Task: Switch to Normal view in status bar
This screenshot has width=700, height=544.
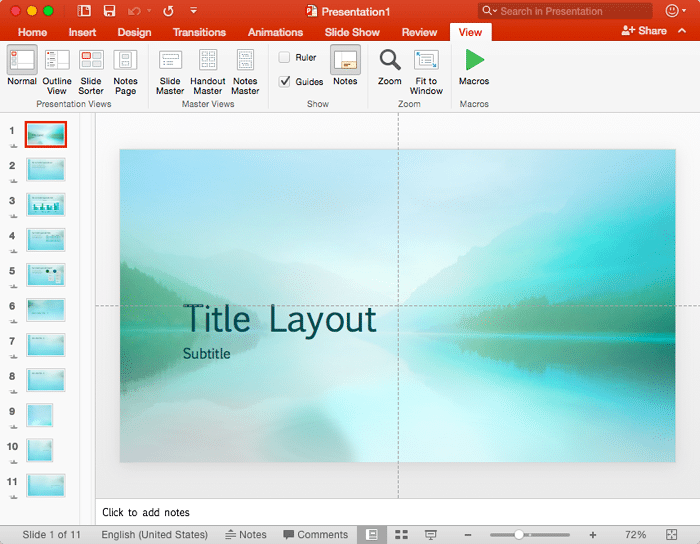Action: pyautogui.click(x=371, y=534)
